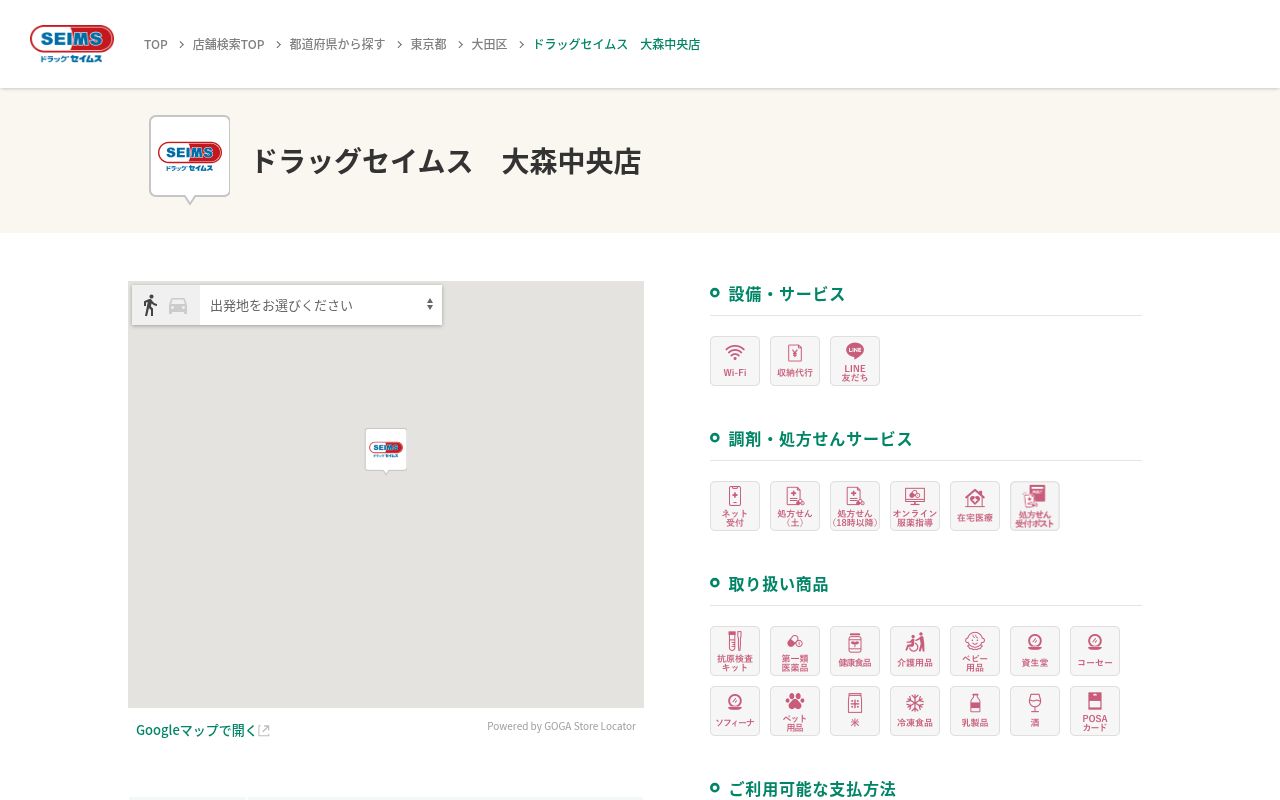
Task: Open in Google Maps link
Action: point(203,730)
